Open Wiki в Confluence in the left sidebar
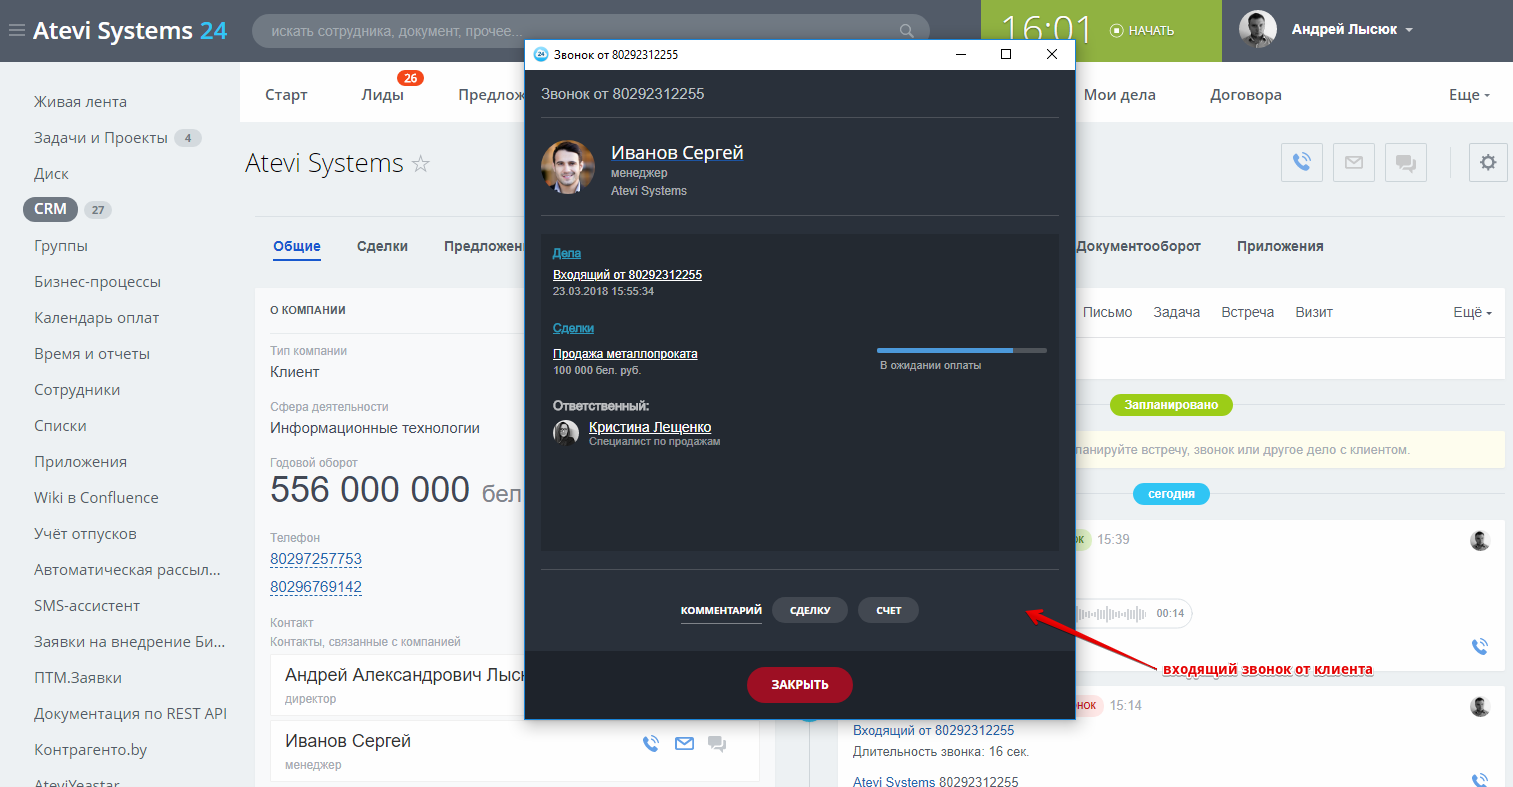The height and width of the screenshot is (787, 1513). coord(96,498)
